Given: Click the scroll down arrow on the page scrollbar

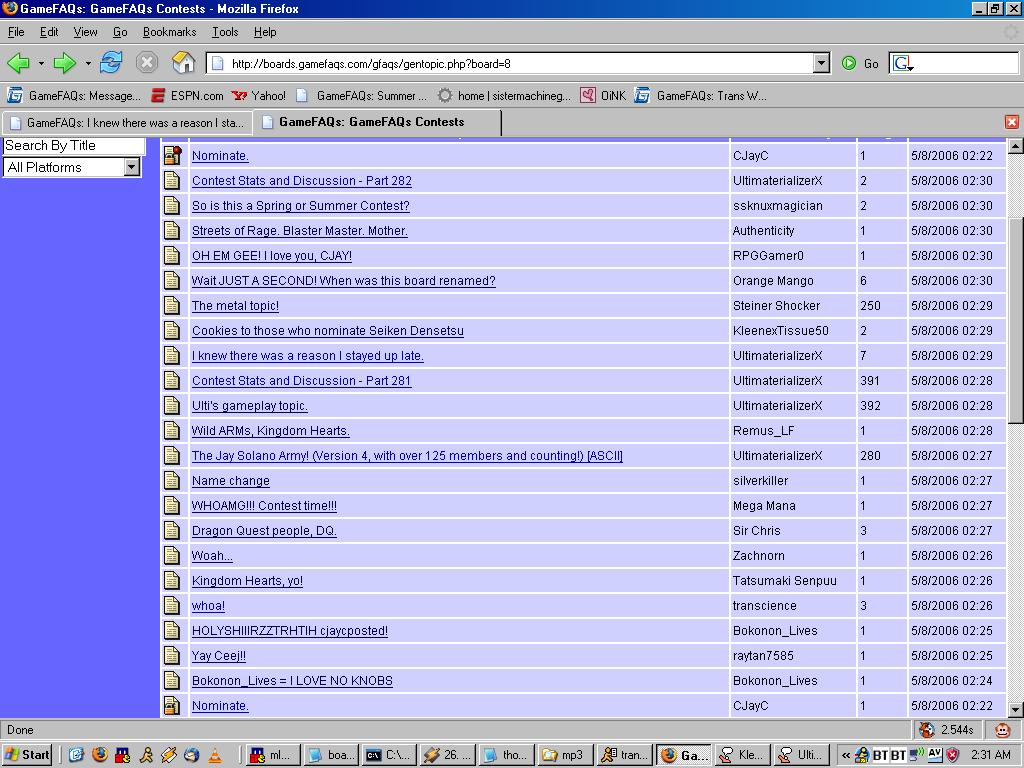Looking at the screenshot, I should pos(1015,709).
